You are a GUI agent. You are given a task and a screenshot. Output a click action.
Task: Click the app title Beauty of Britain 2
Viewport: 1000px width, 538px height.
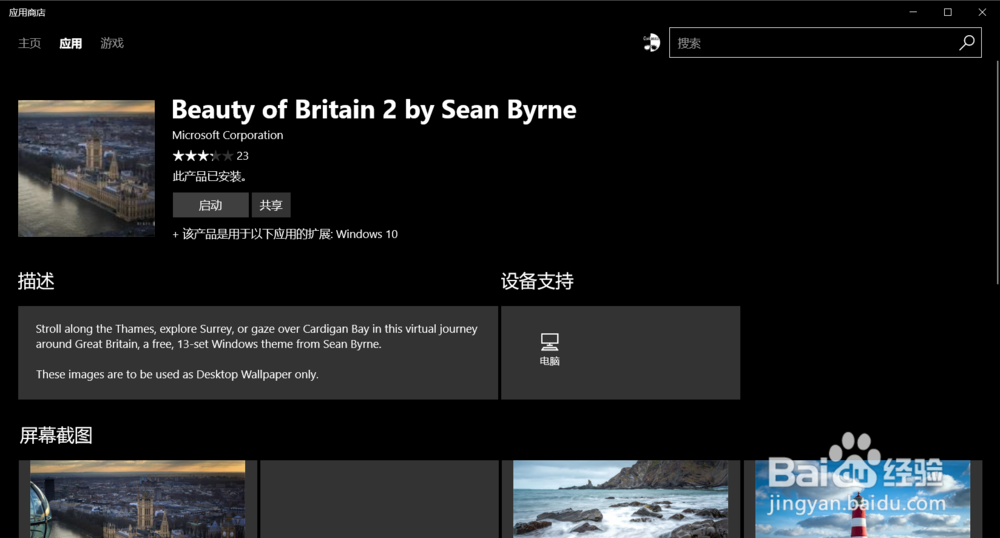pos(374,110)
